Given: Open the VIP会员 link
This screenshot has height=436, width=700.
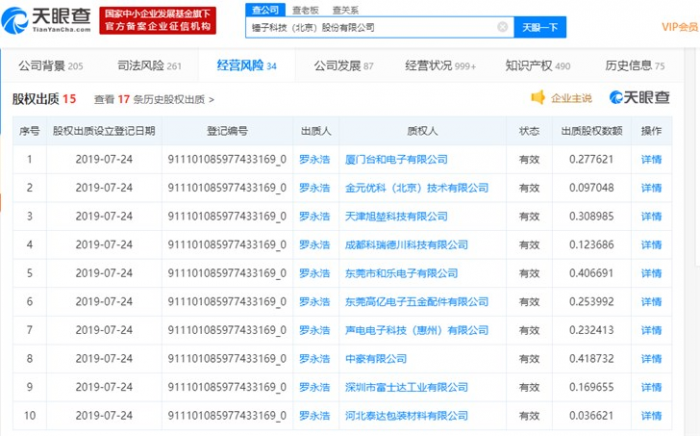Looking at the screenshot, I should (680, 27).
